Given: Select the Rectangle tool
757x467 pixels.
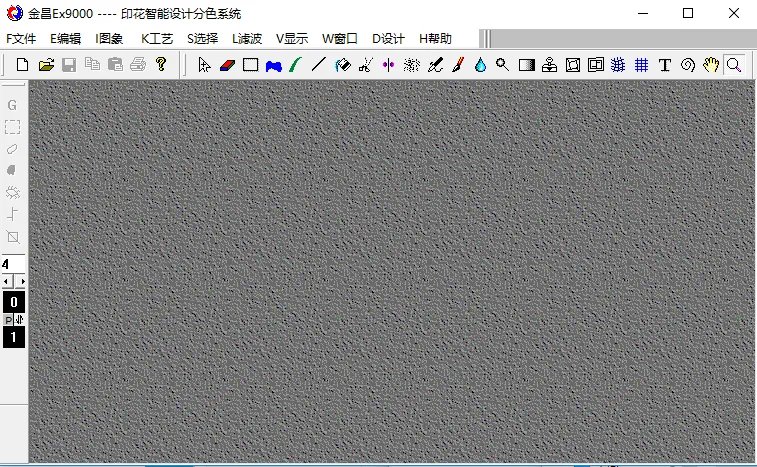Looking at the screenshot, I should (x=250, y=65).
